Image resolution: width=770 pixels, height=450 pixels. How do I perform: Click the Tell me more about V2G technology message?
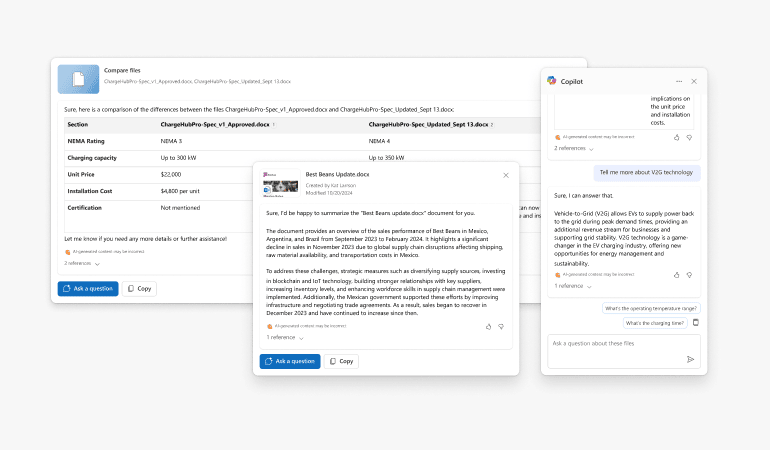pyautogui.click(x=646, y=172)
